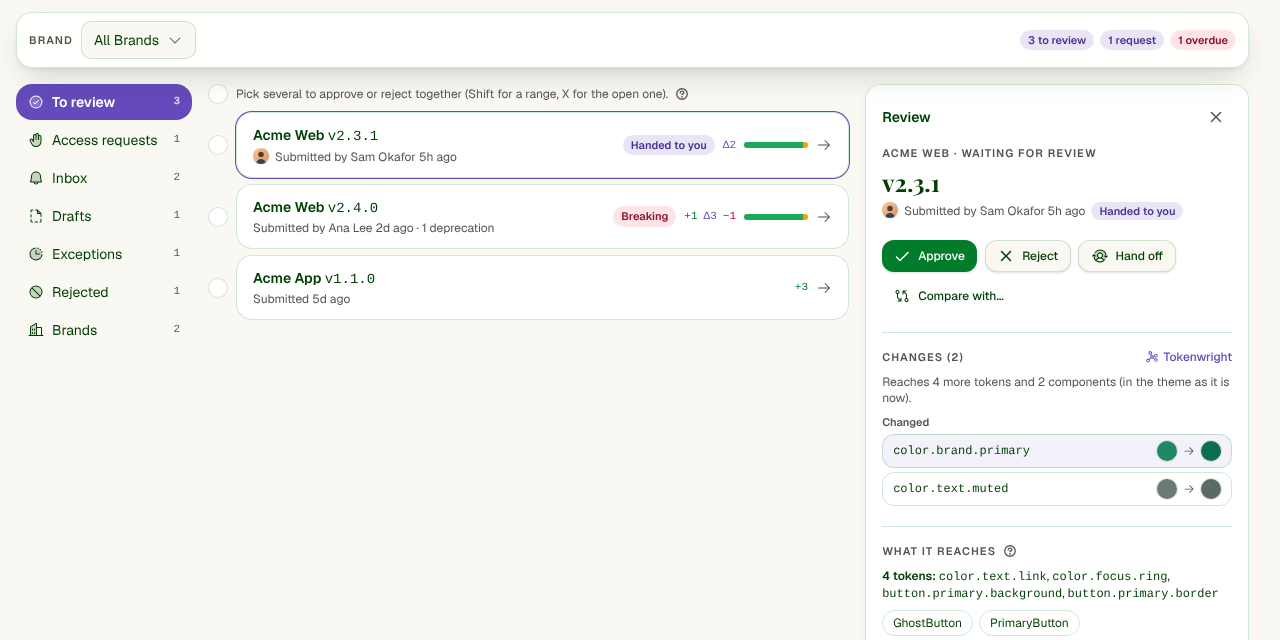Image resolution: width=1280 pixels, height=640 pixels.
Task: Go to Inbox in sidebar
Action: point(104,178)
